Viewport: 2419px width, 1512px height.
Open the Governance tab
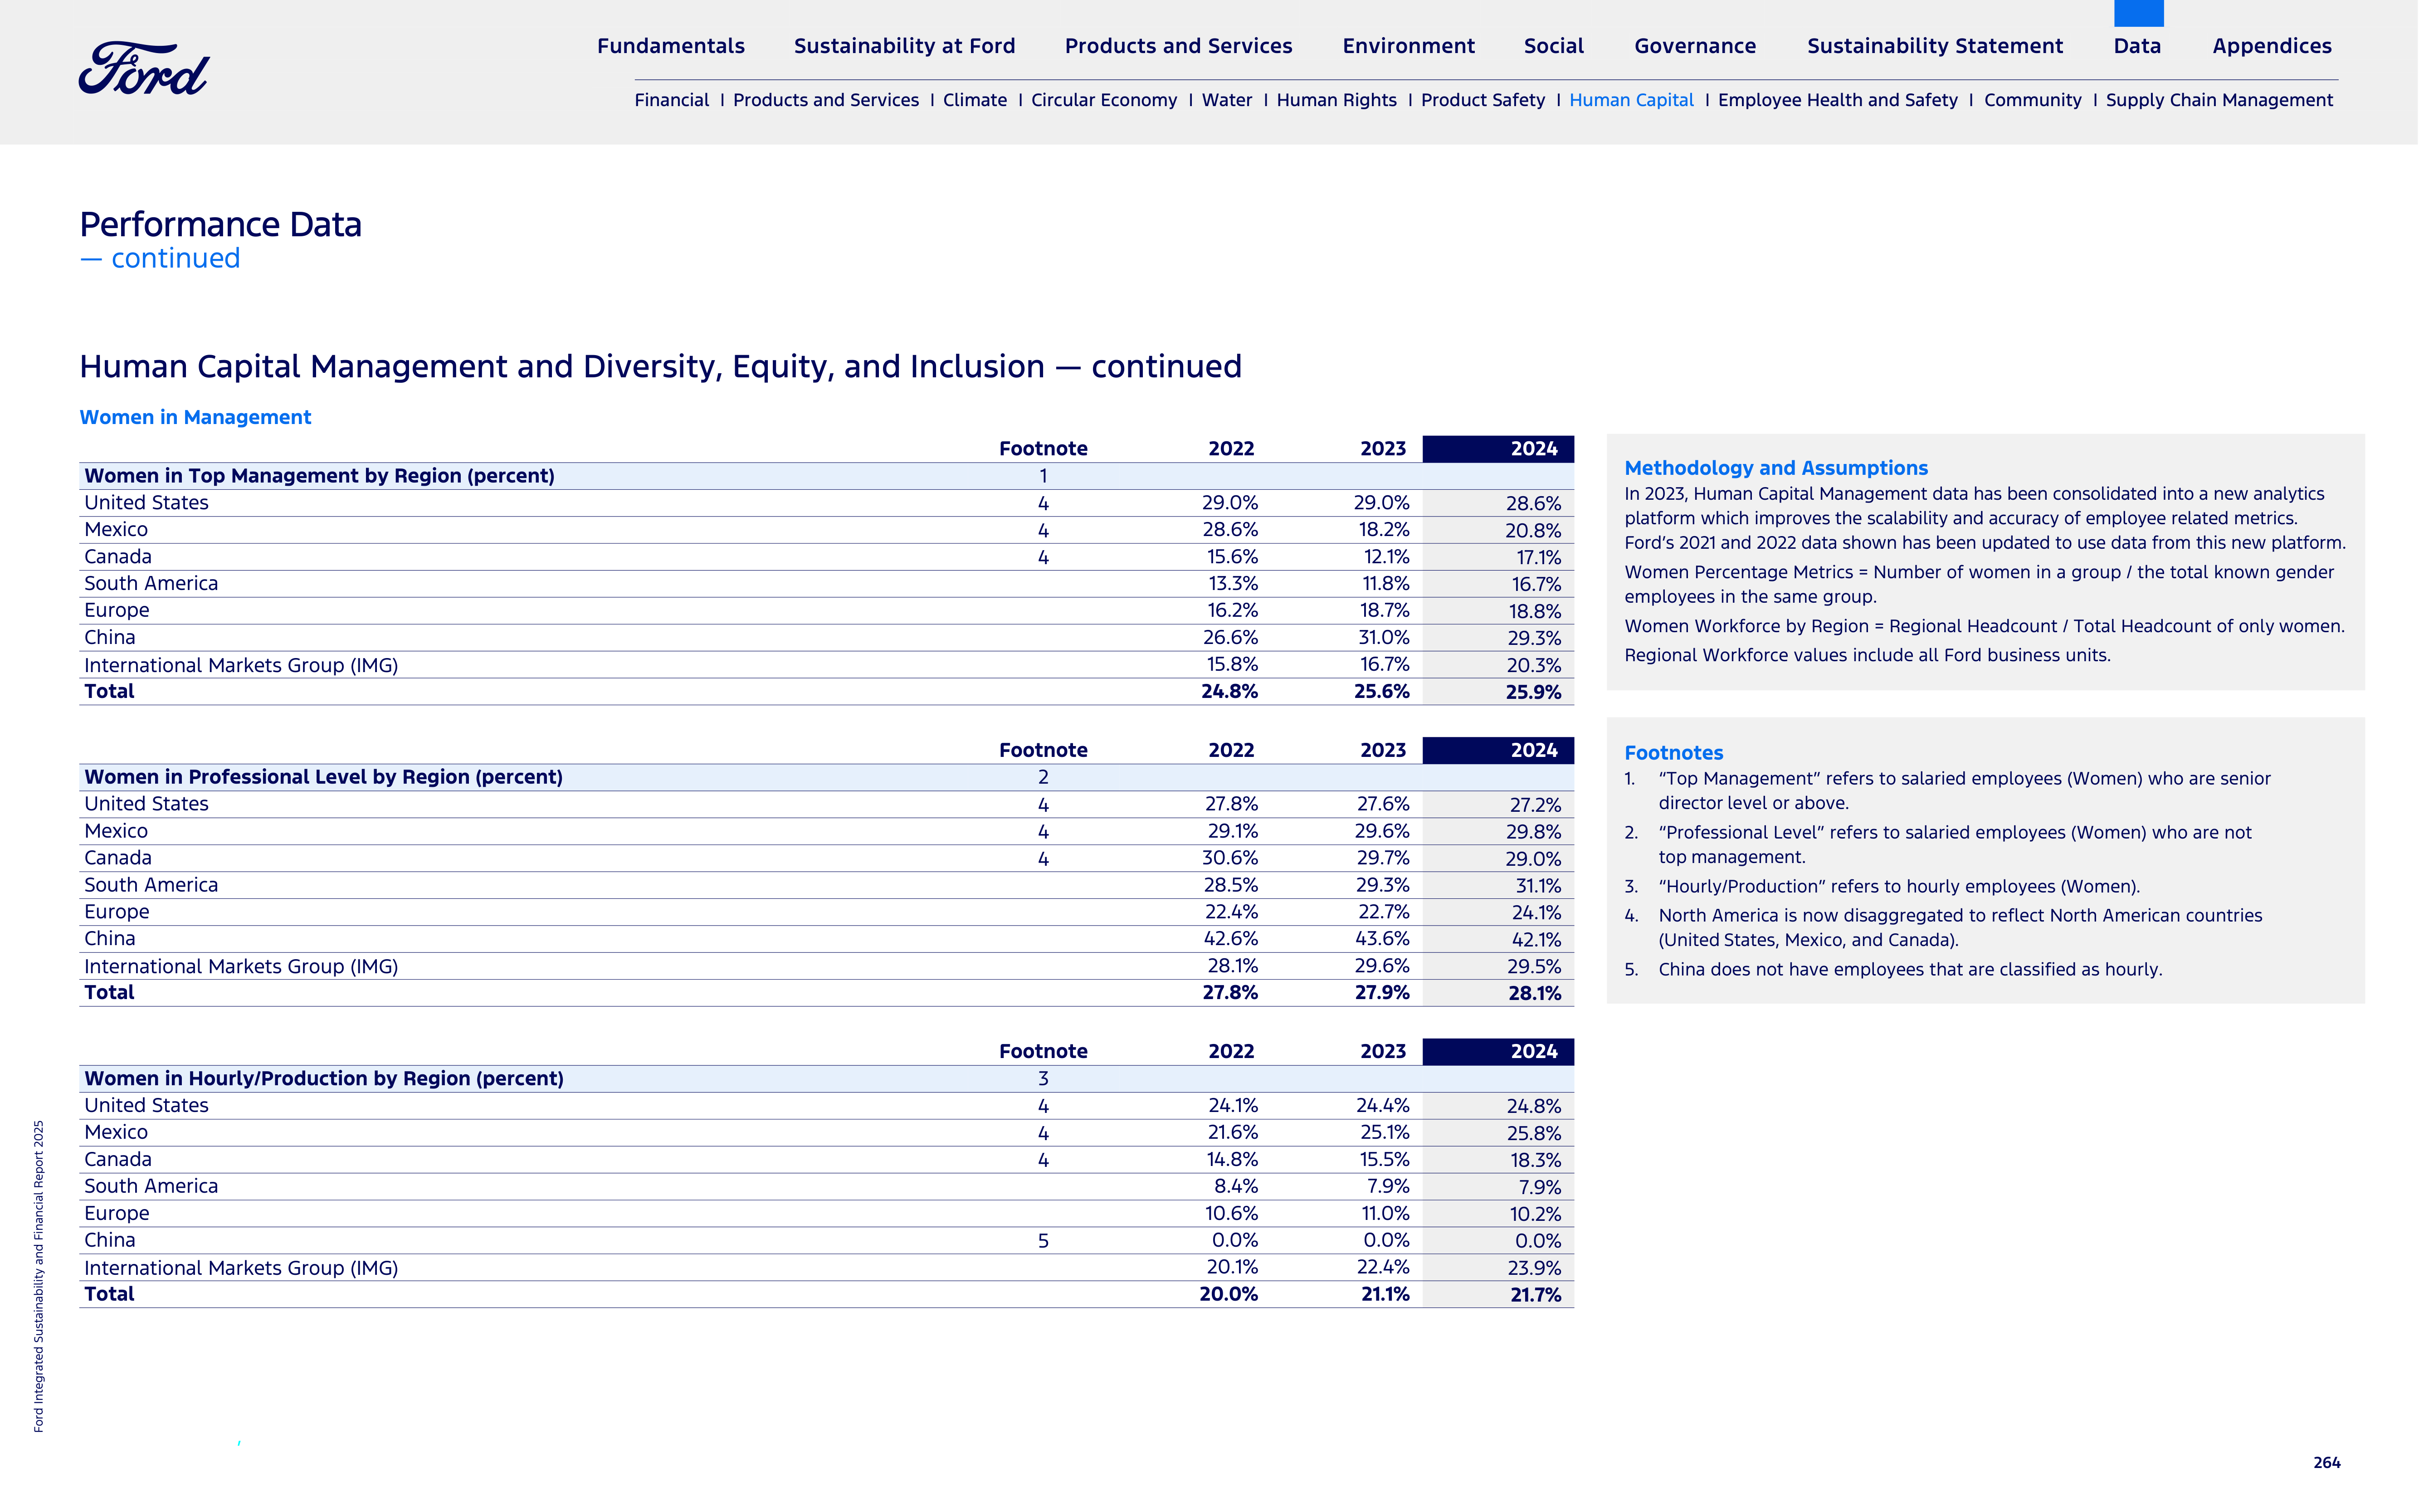tap(1695, 46)
